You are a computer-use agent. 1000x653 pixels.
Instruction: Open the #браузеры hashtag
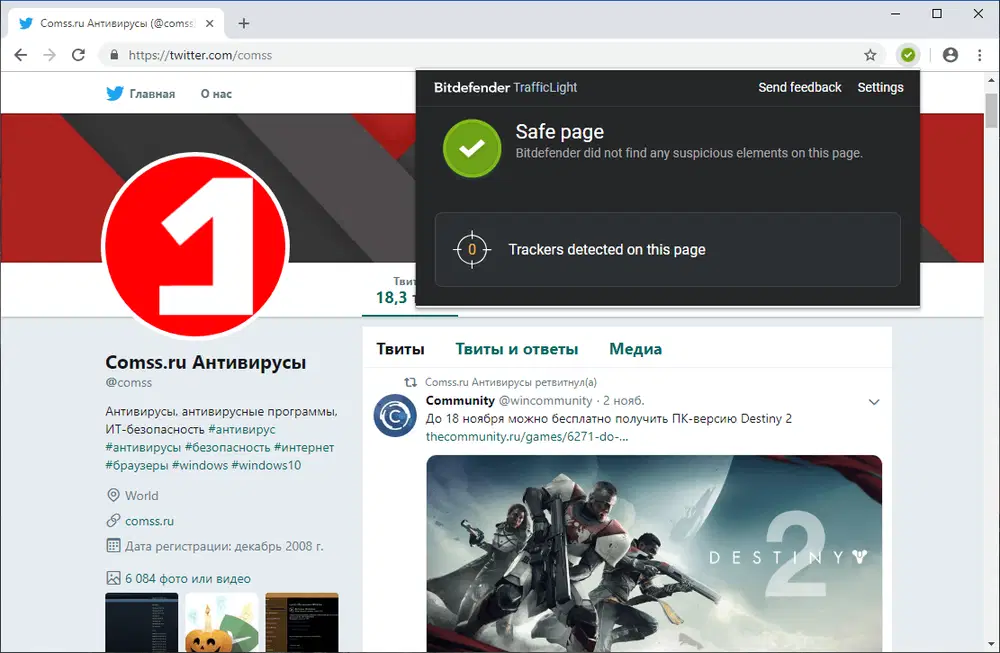point(136,465)
